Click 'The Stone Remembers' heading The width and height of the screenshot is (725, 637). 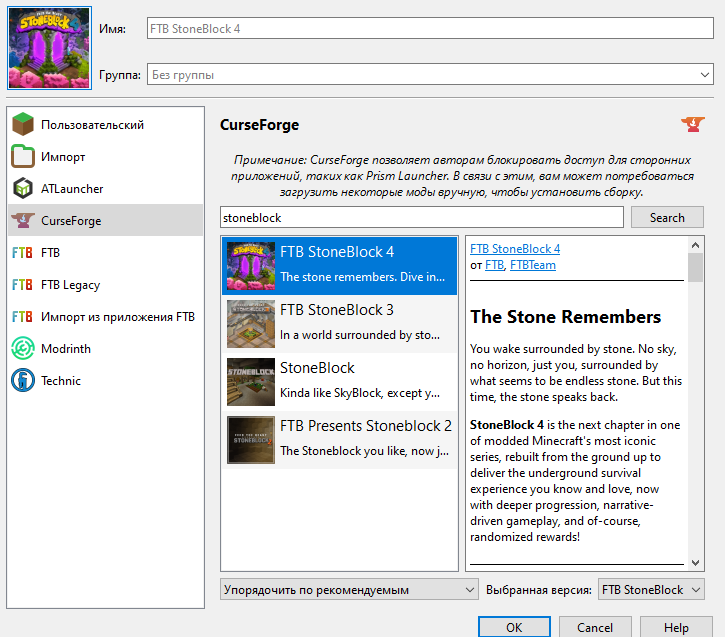(x=565, y=317)
